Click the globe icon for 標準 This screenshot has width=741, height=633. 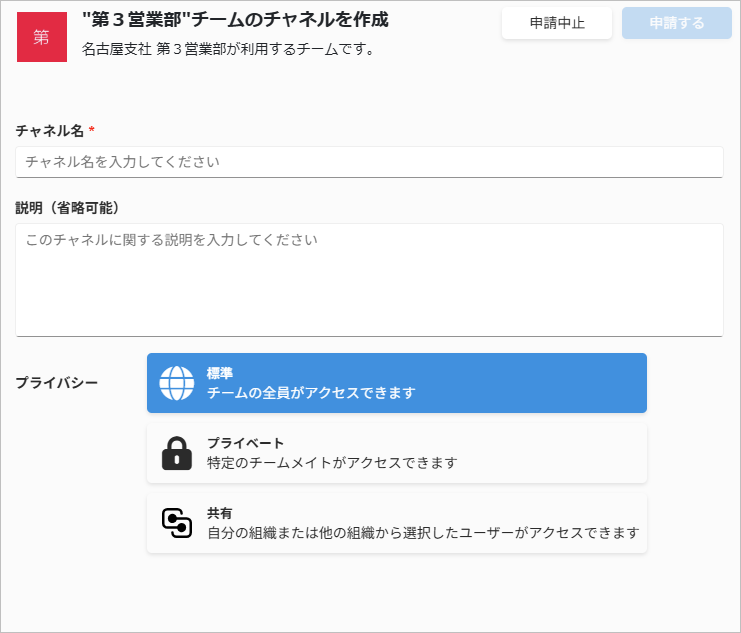tap(177, 383)
